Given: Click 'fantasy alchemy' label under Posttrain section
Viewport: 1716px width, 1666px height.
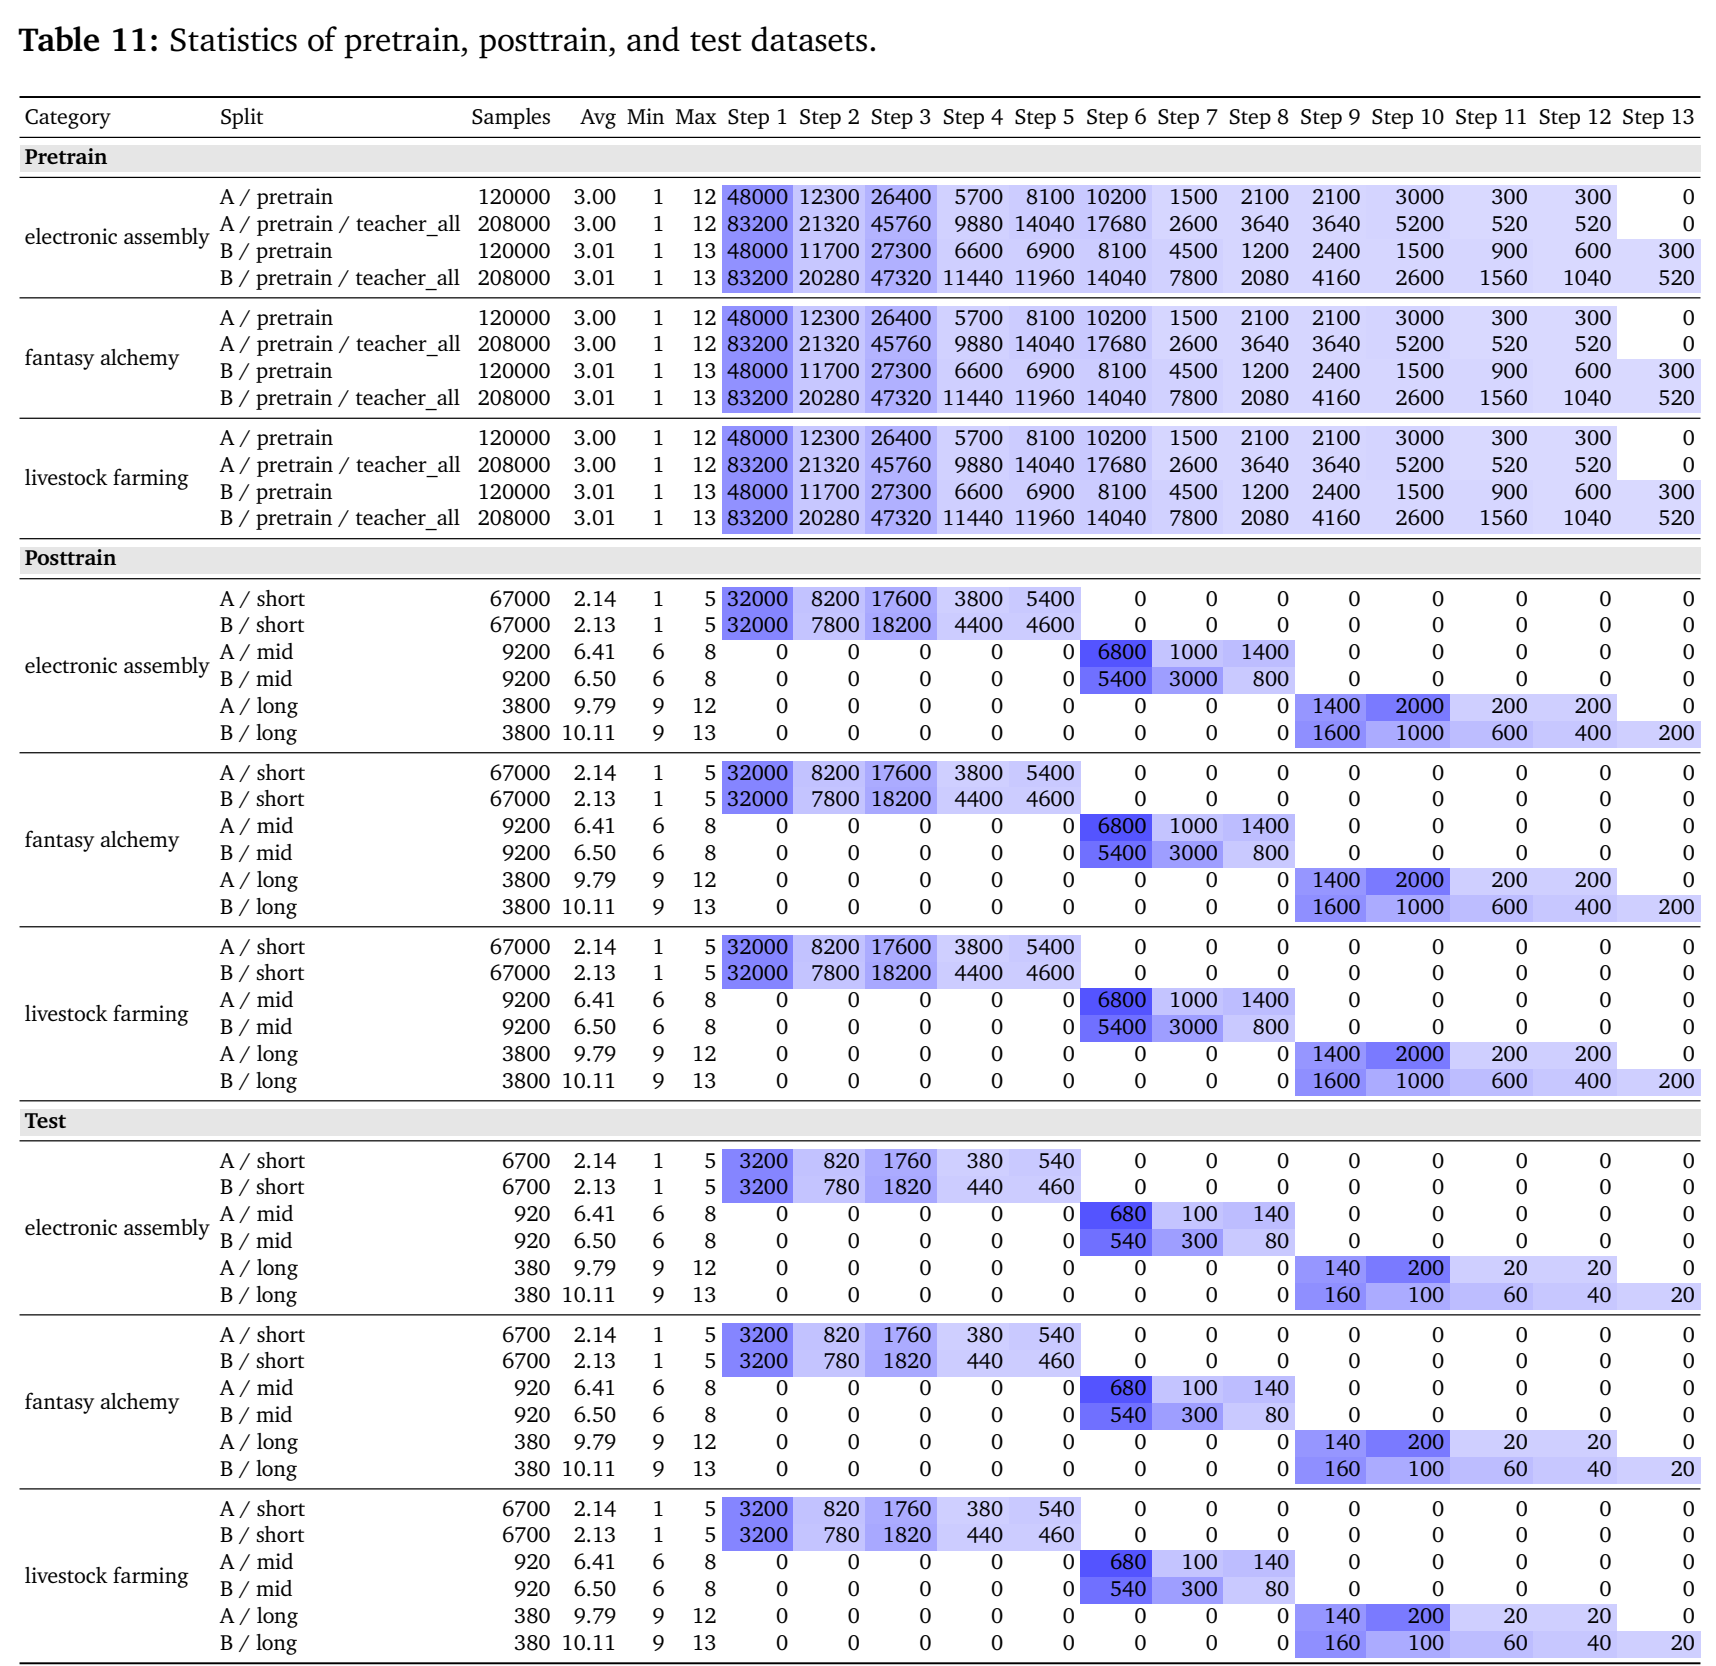Looking at the screenshot, I should pos(102,840).
